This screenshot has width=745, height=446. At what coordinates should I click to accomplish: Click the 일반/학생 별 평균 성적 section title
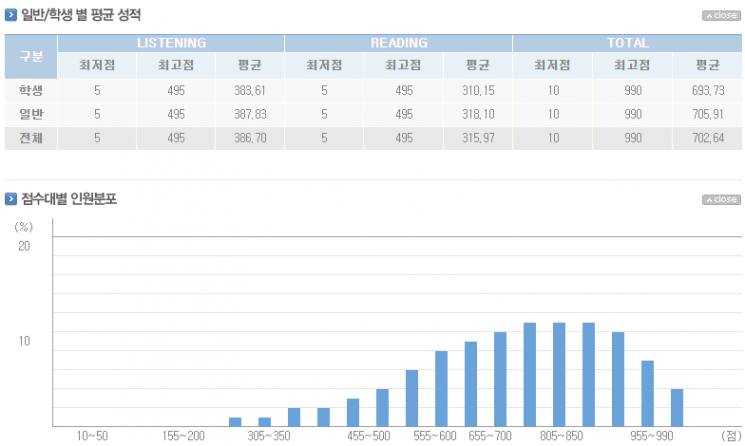click(x=81, y=15)
